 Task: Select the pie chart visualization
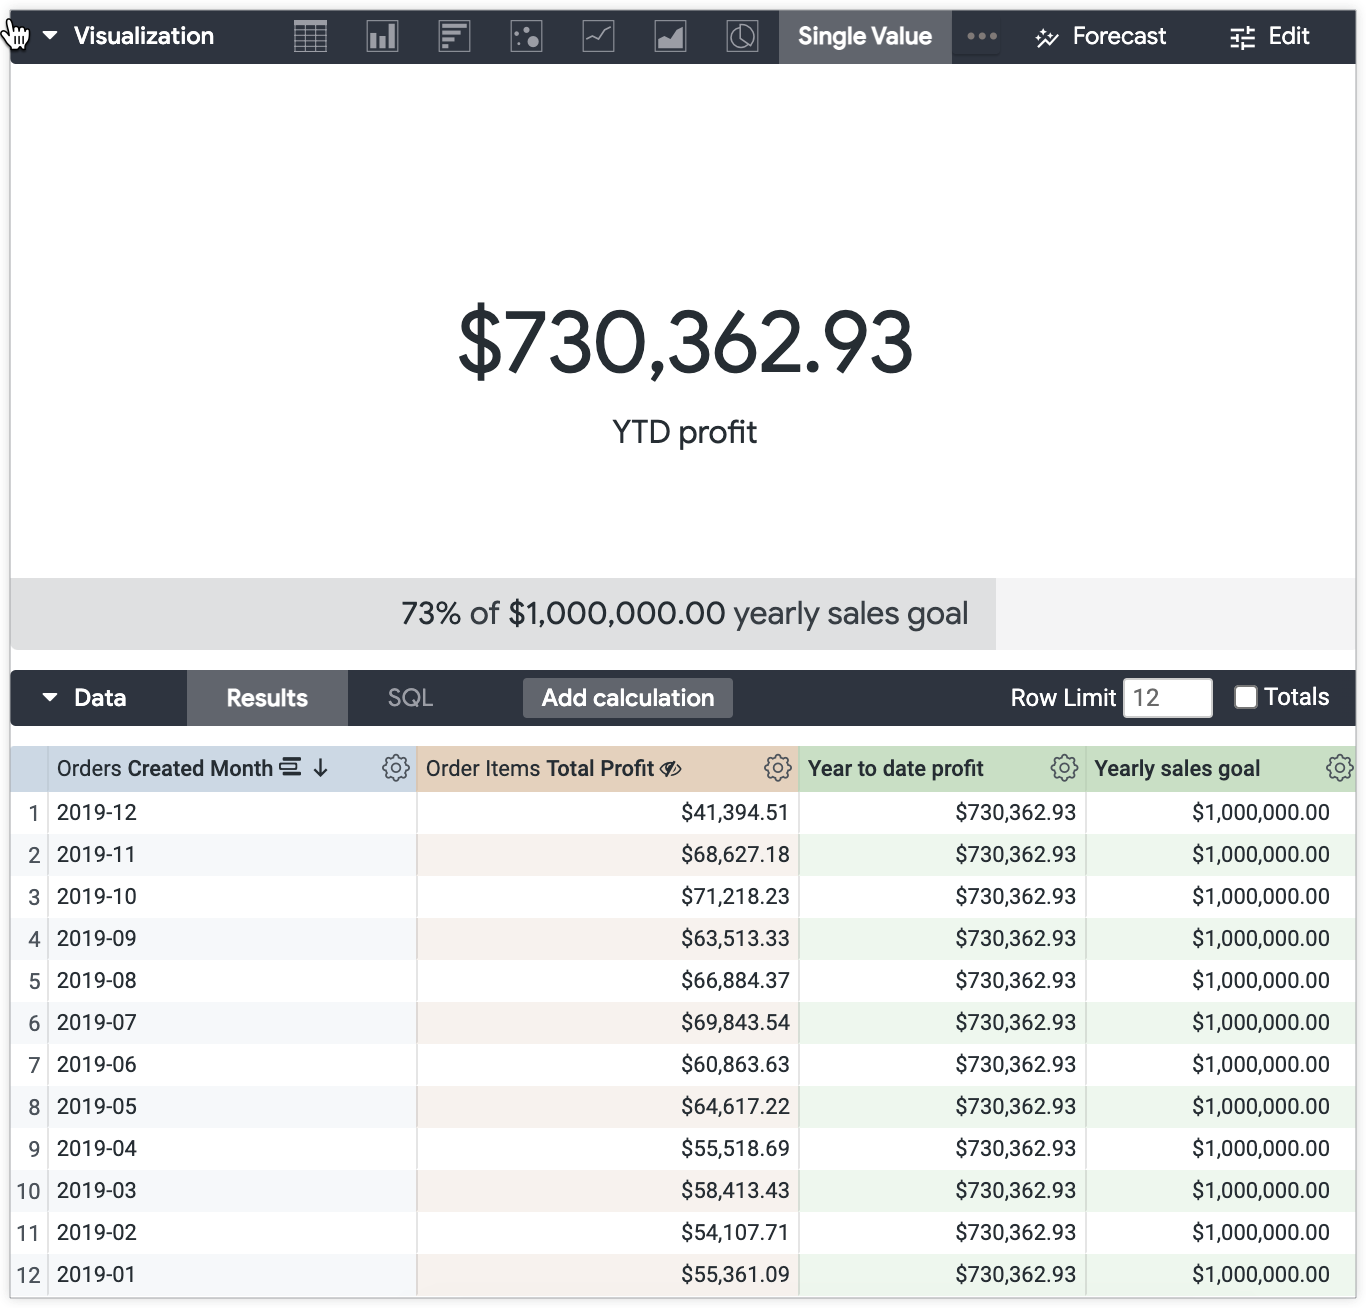(x=742, y=36)
